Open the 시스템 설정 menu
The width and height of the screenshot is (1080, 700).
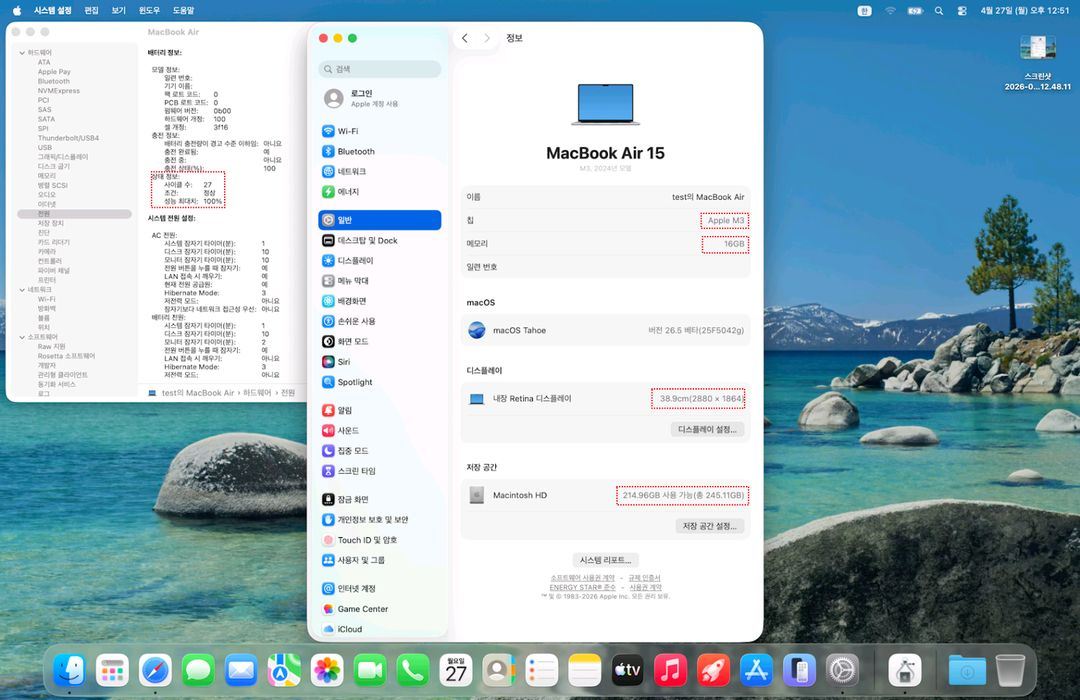point(52,10)
